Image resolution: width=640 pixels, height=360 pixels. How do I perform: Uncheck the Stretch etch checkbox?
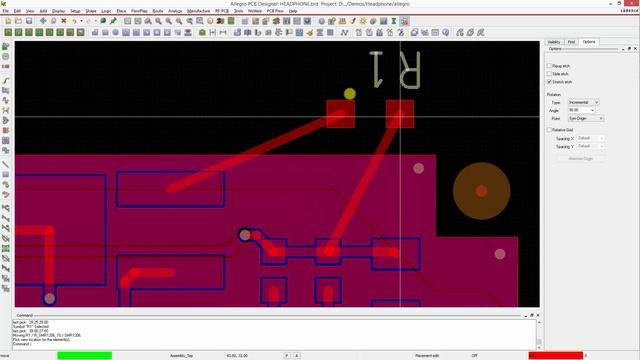coord(549,82)
